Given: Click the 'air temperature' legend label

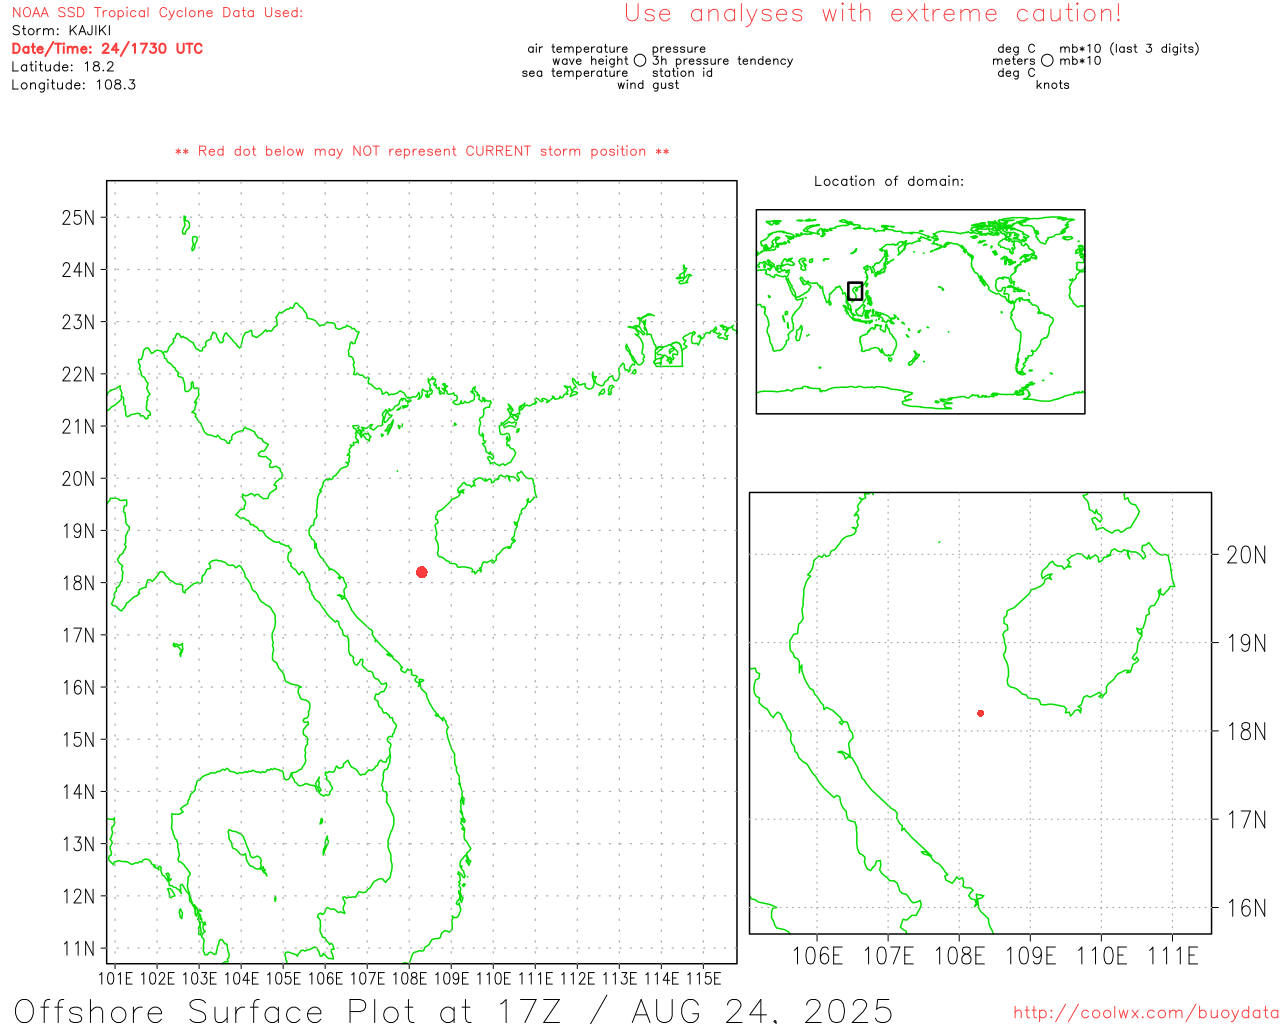Looking at the screenshot, I should (578, 49).
